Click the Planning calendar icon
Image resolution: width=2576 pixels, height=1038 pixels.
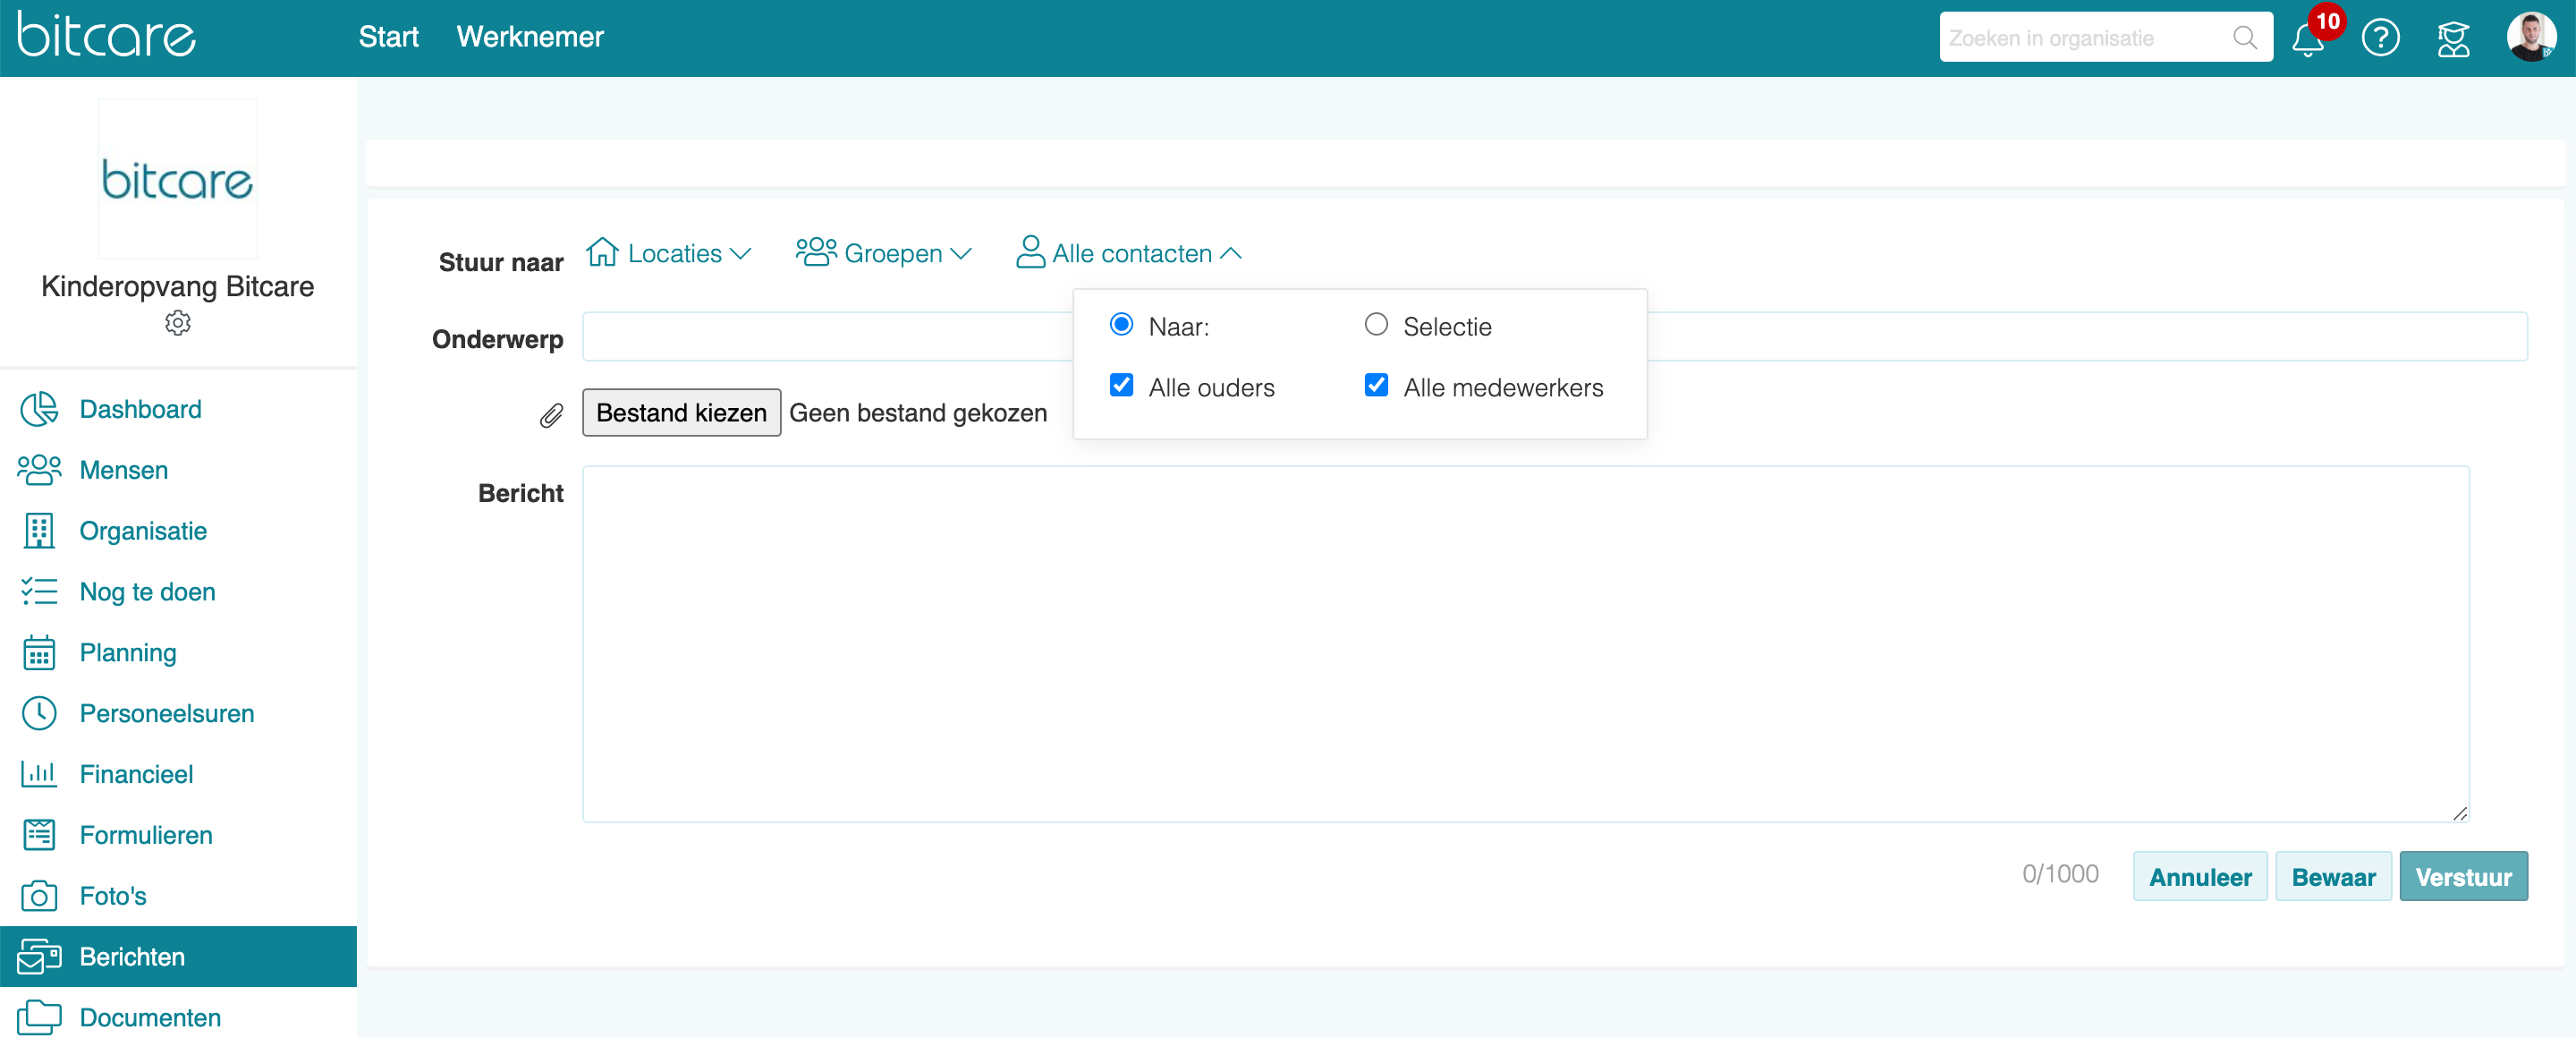[39, 652]
